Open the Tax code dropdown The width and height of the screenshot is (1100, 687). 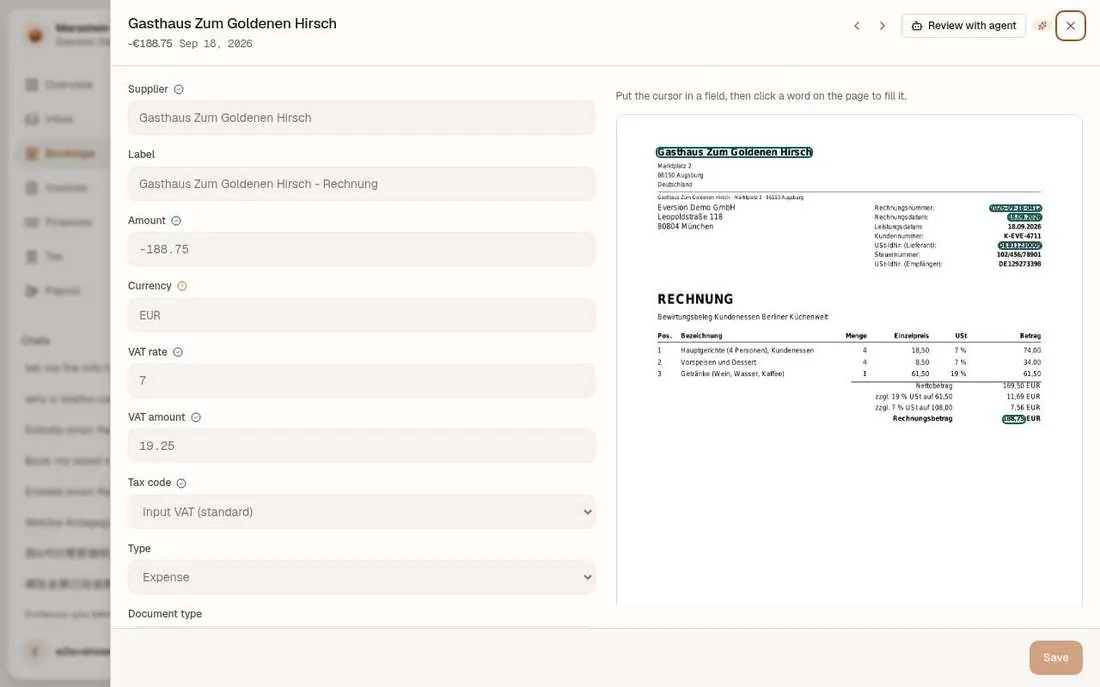[361, 512]
